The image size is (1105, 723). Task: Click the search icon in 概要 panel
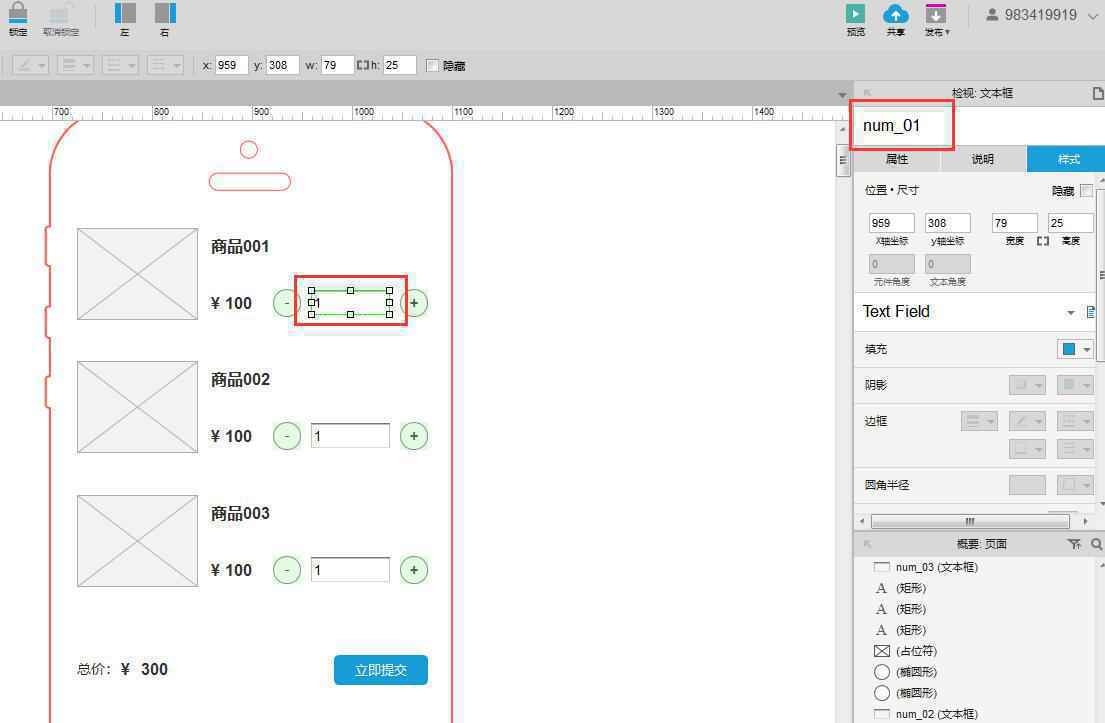pyautogui.click(x=1097, y=544)
